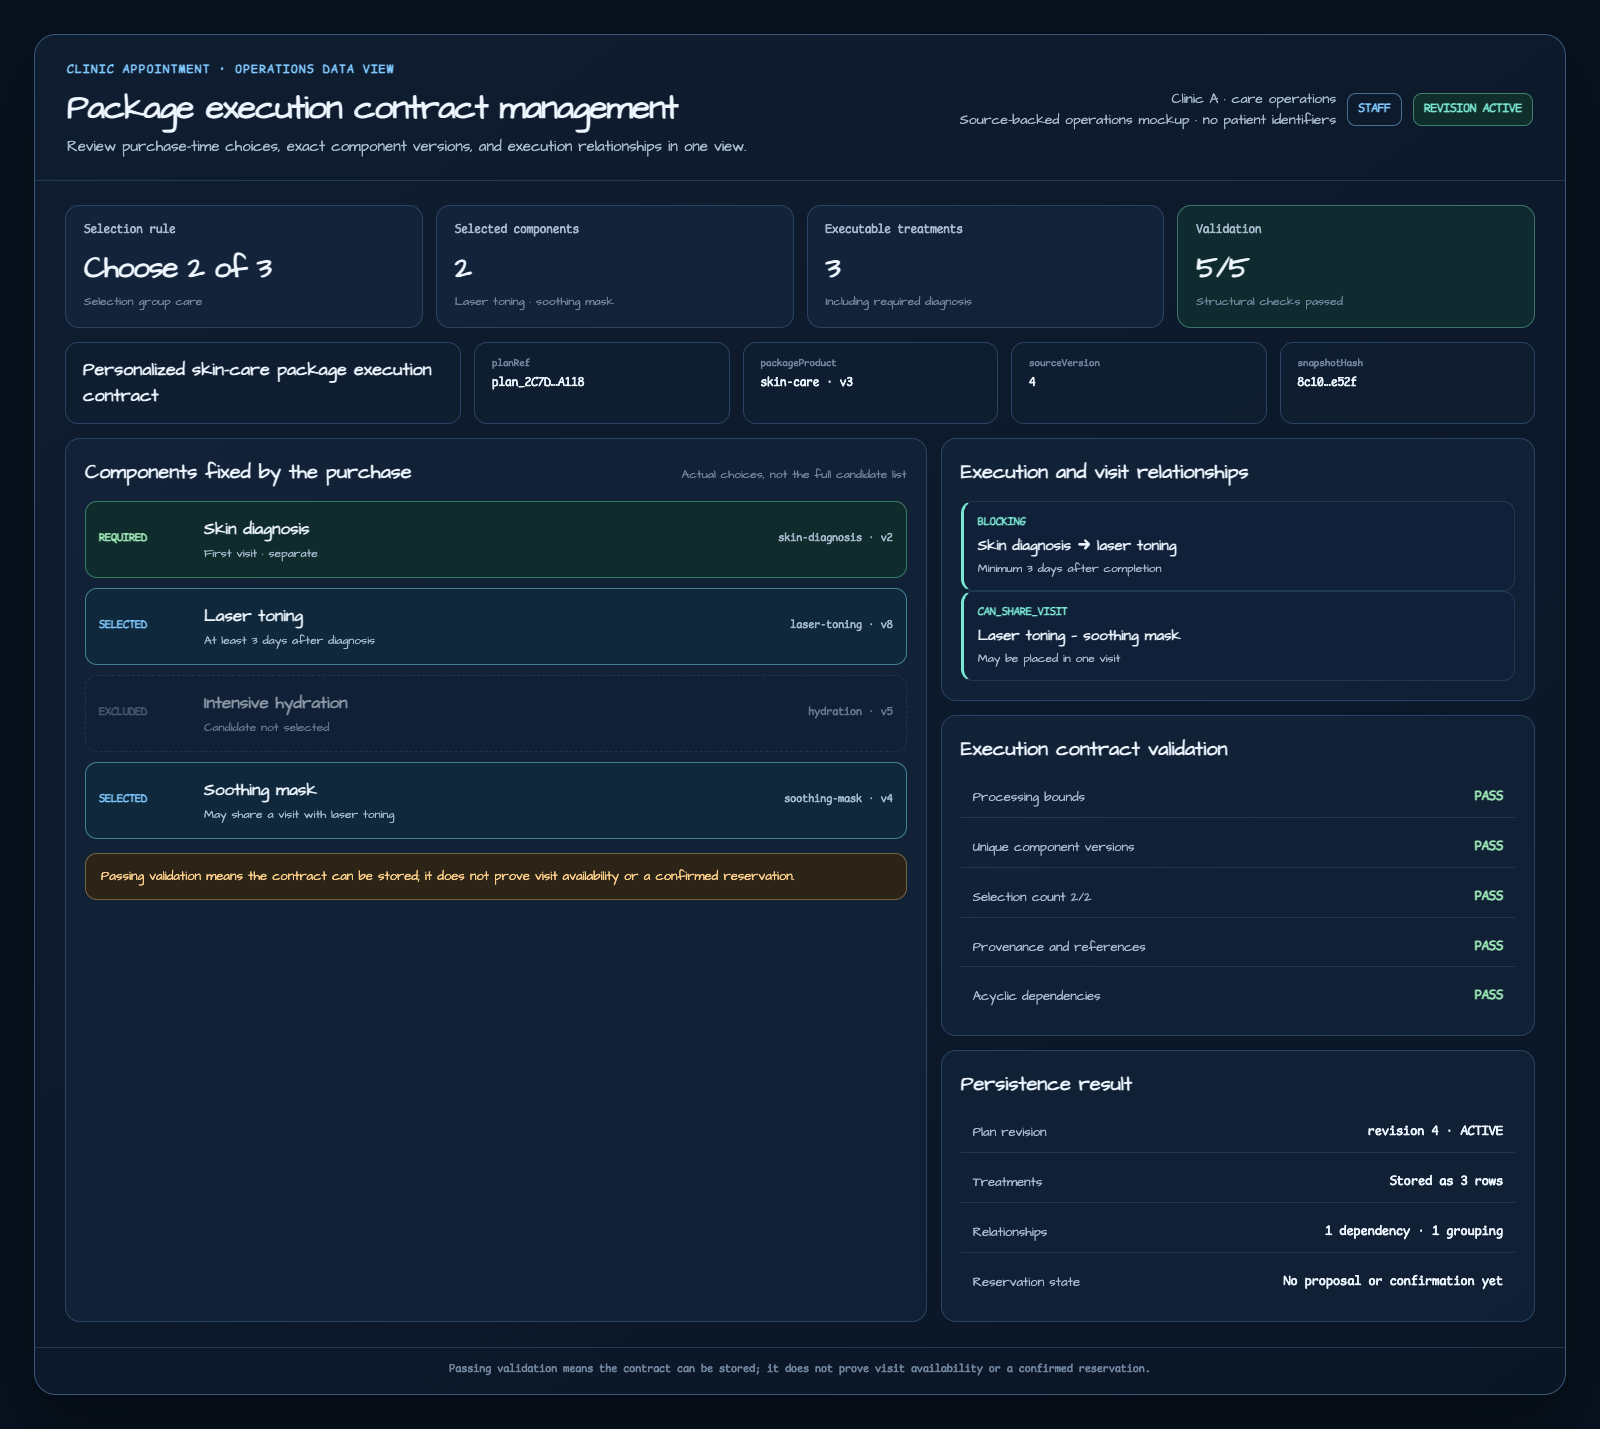
Task: Click the Actual choices, not the full candidate list note
Action: 794,474
